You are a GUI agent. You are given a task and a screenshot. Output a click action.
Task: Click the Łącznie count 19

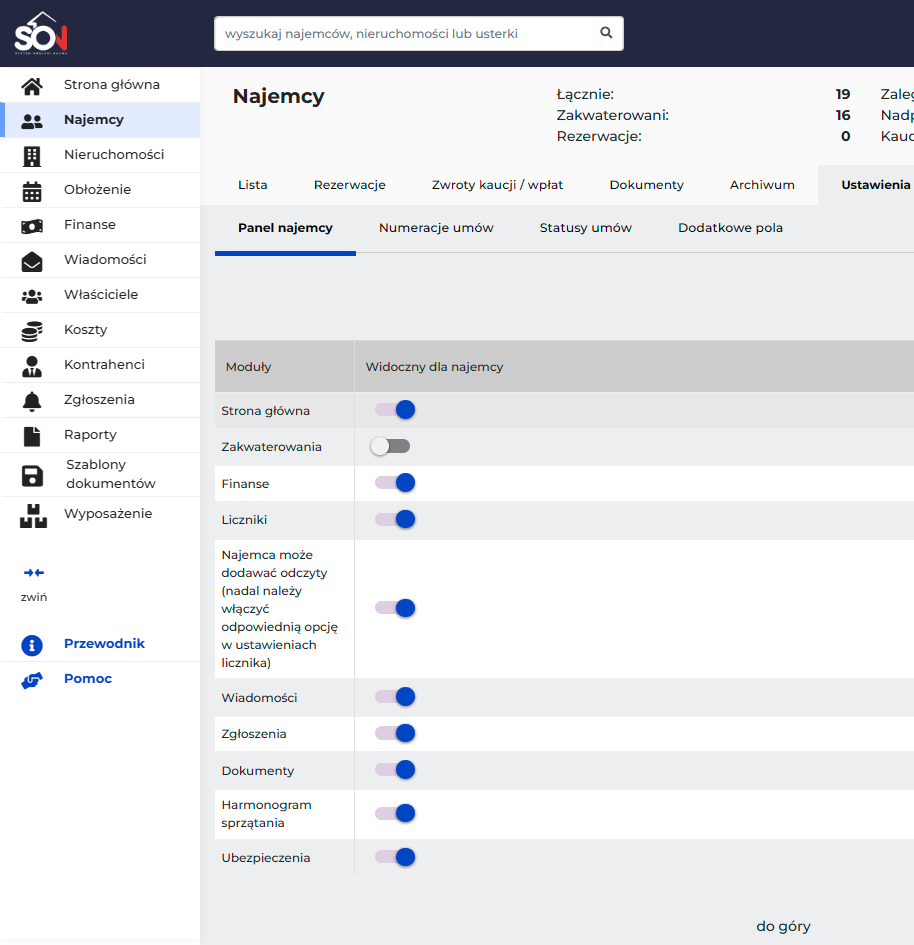[842, 94]
